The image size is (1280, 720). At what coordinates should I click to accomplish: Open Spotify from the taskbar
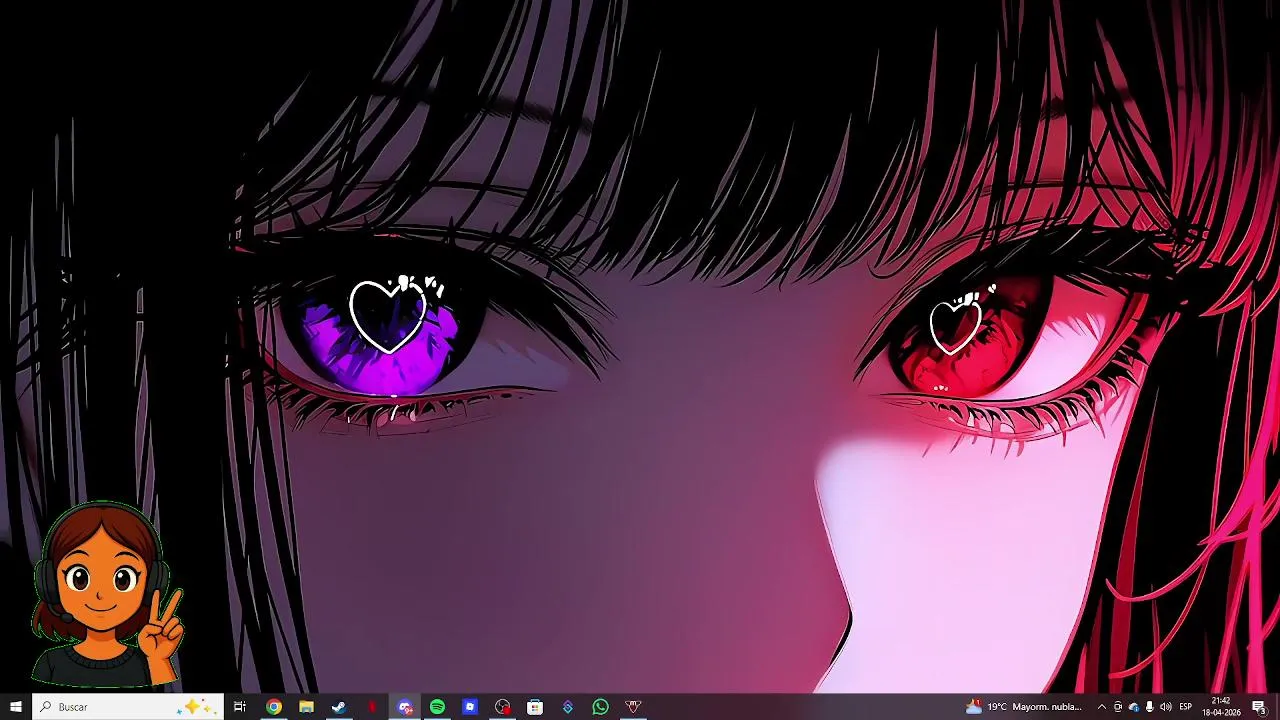[437, 707]
